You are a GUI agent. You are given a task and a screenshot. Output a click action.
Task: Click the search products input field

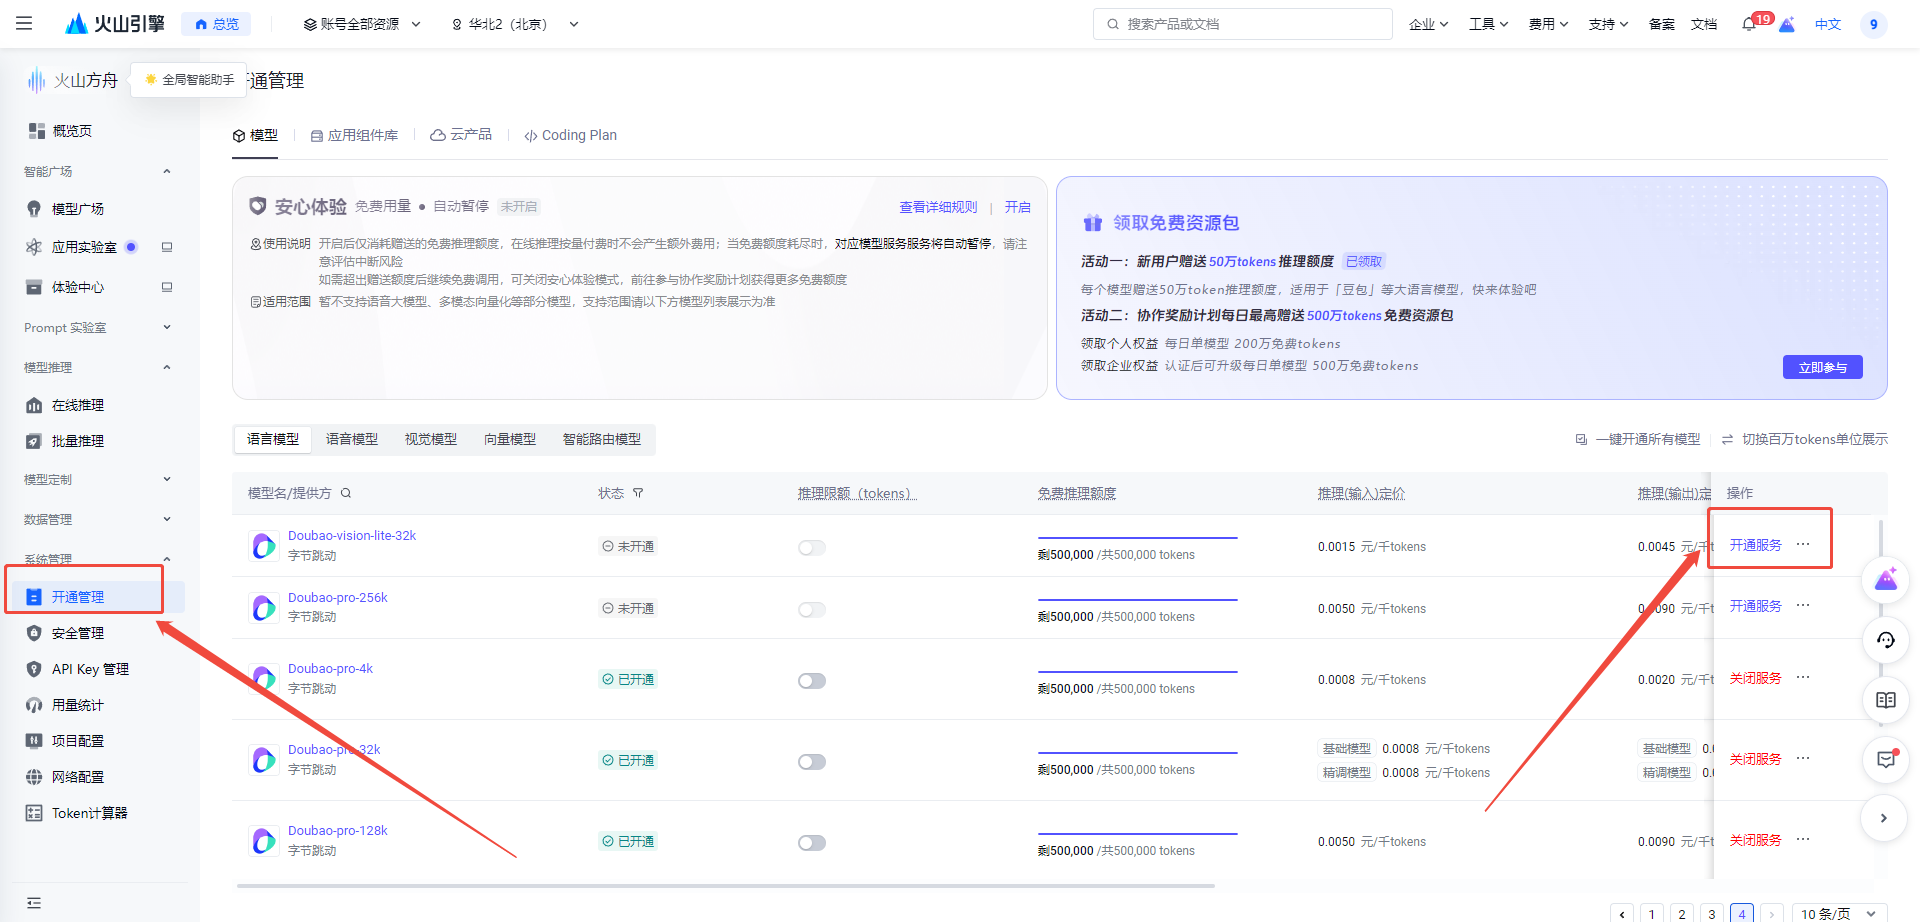(1240, 24)
